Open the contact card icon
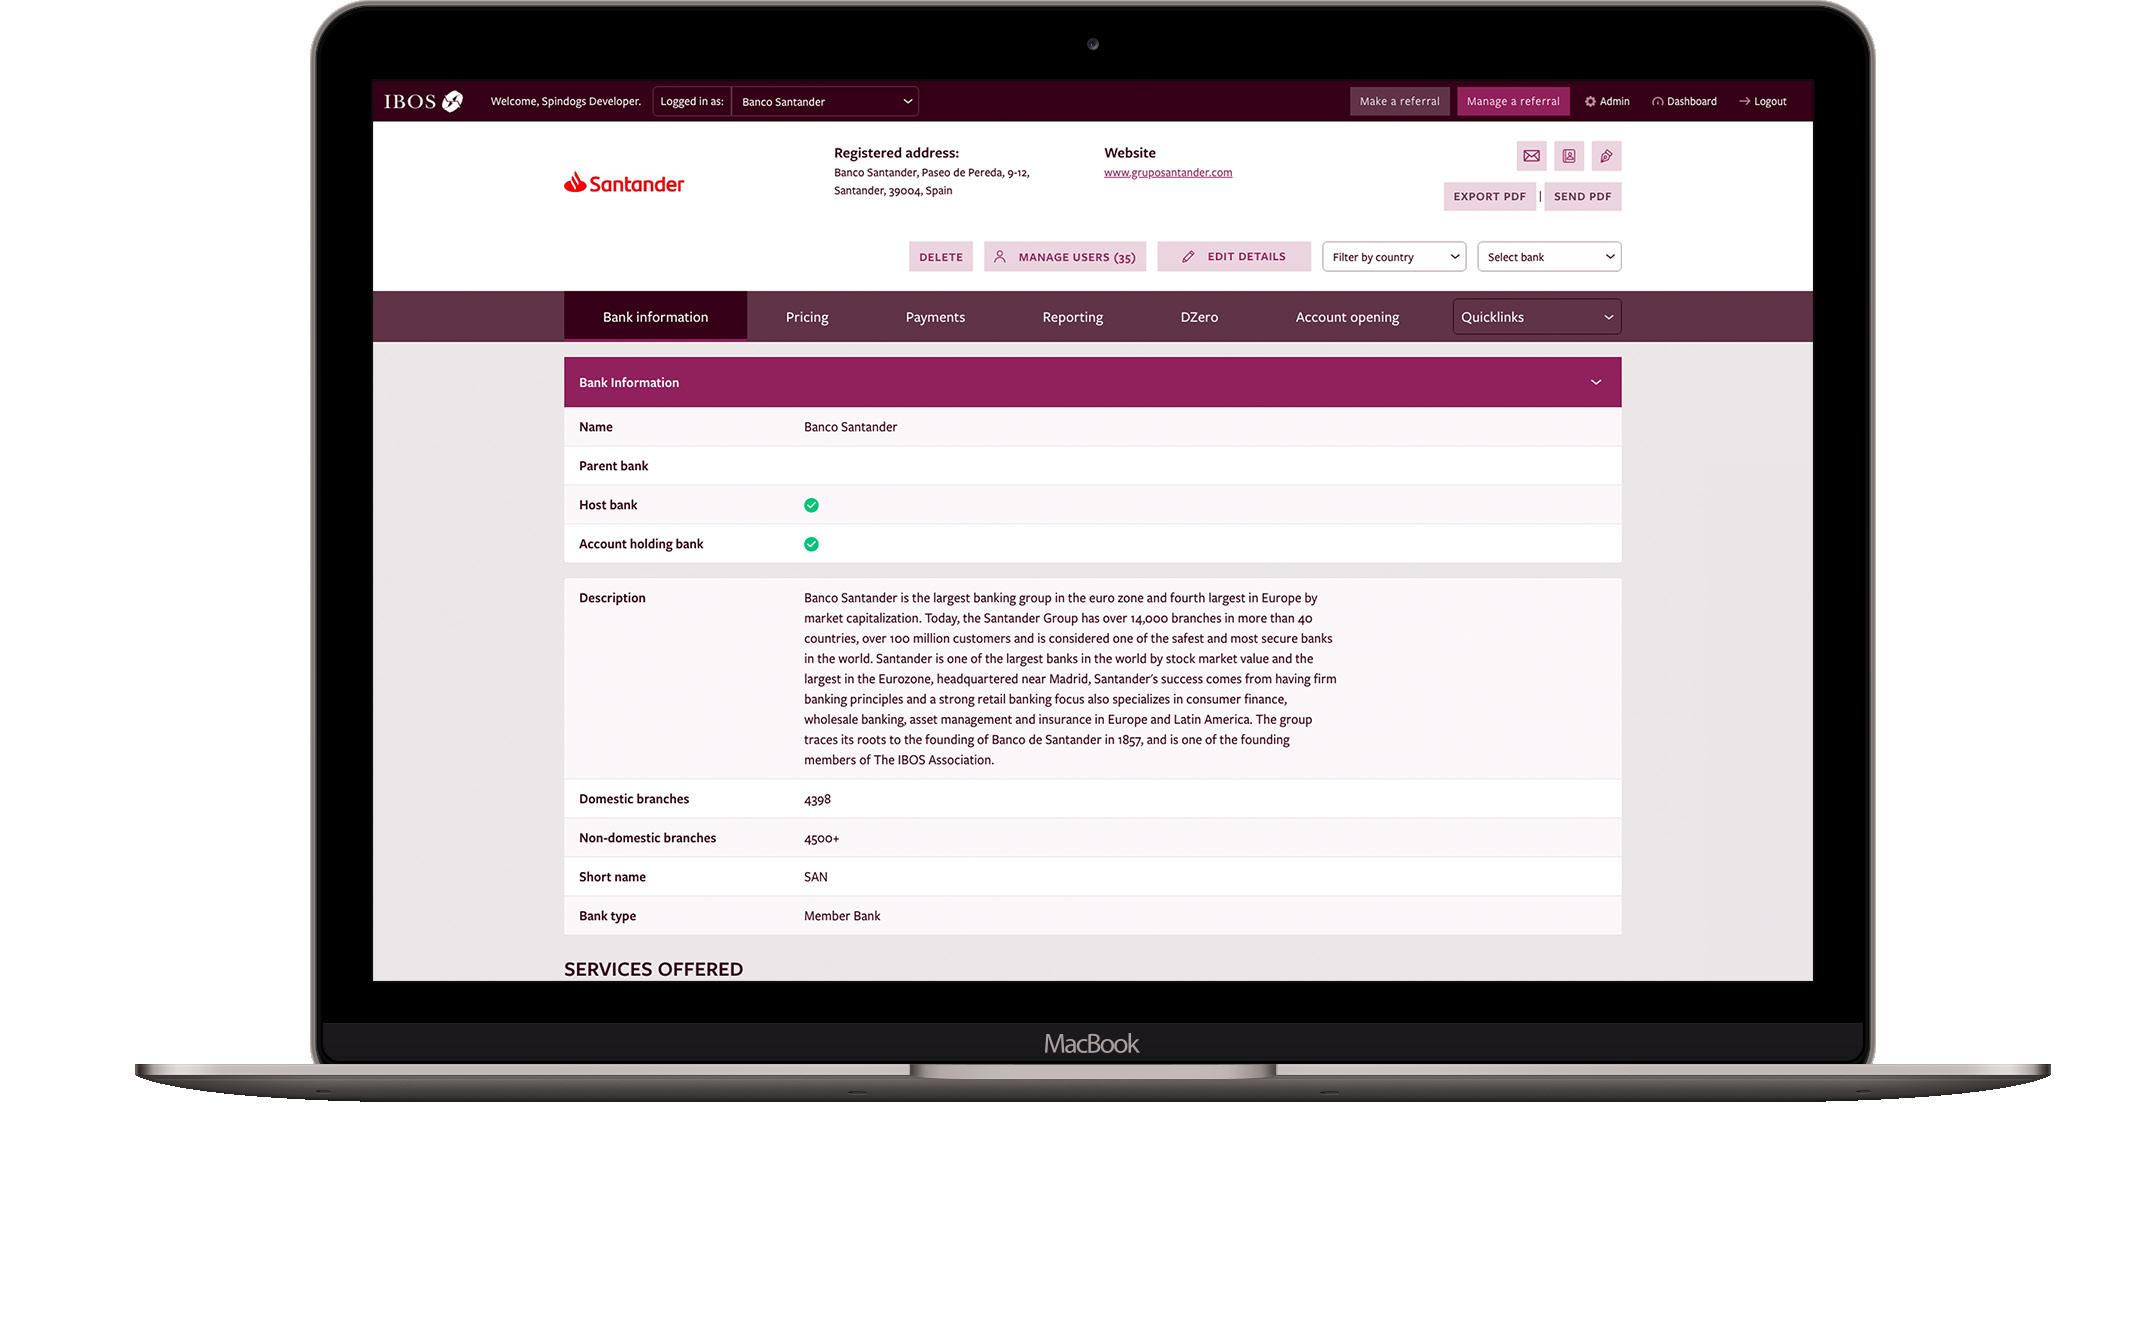2138x1331 pixels. pos(1569,156)
